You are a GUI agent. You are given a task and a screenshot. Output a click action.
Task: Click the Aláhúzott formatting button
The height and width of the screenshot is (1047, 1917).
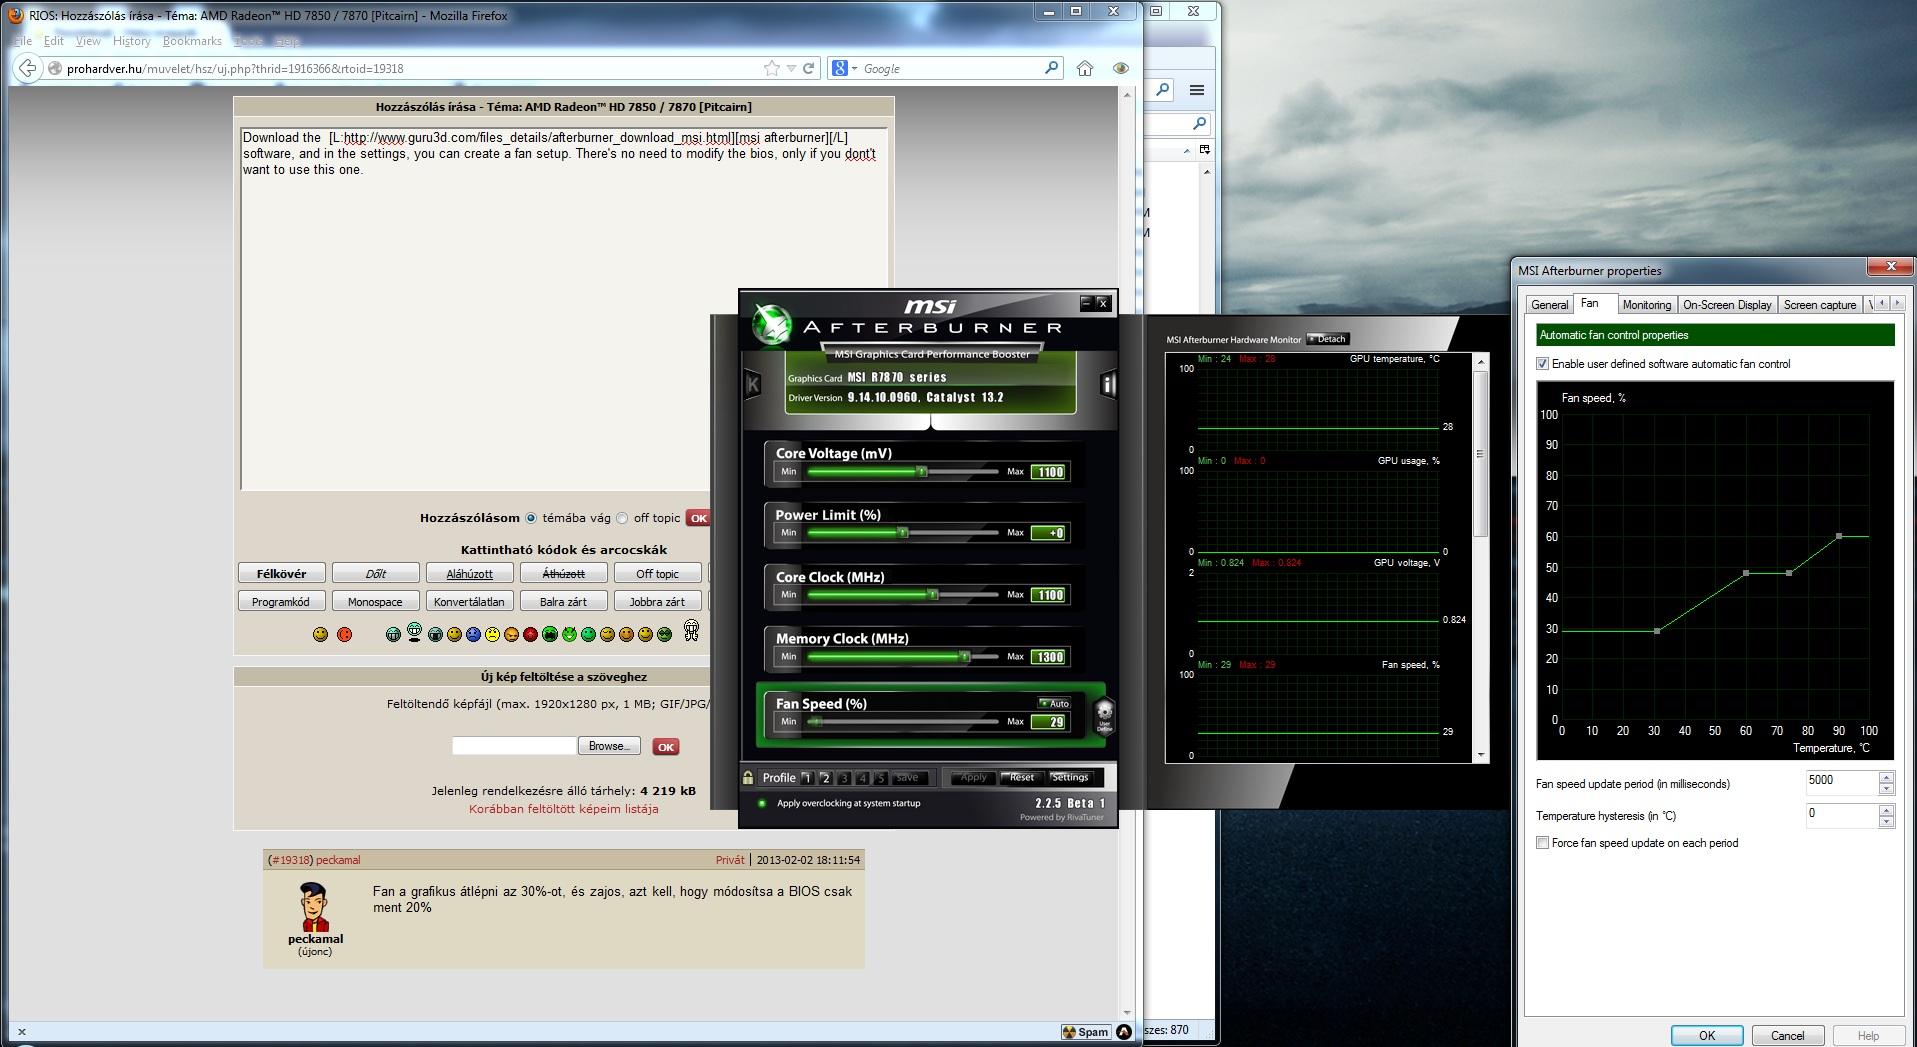[469, 574]
